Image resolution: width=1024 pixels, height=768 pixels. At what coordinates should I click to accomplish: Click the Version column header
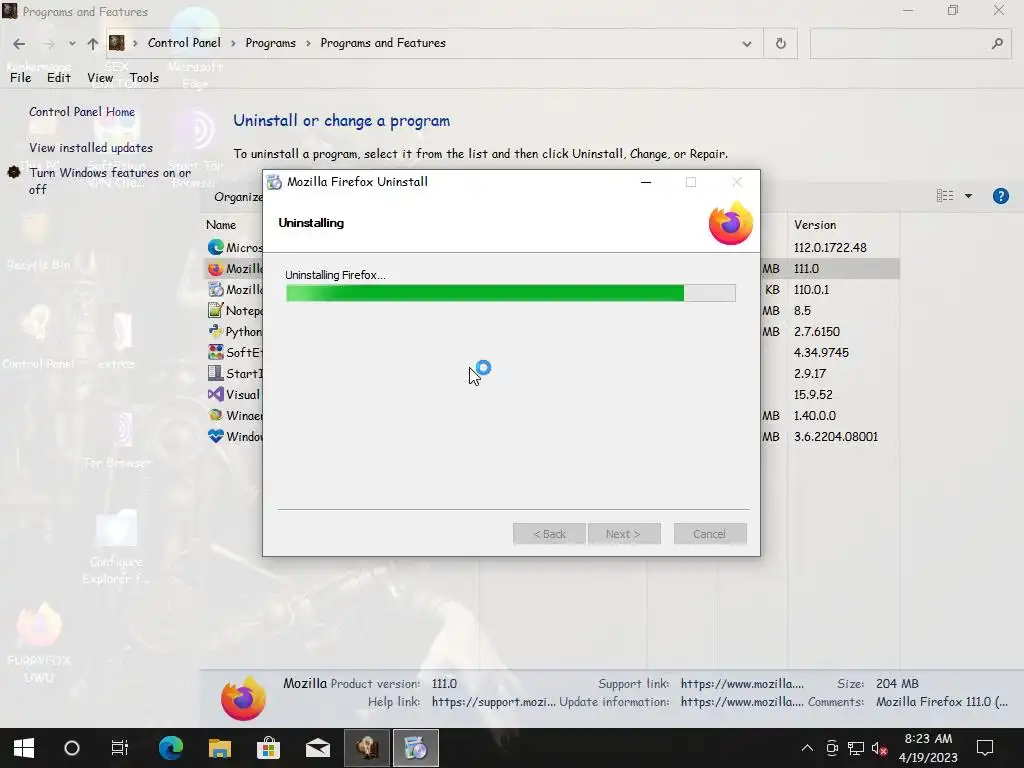point(814,225)
